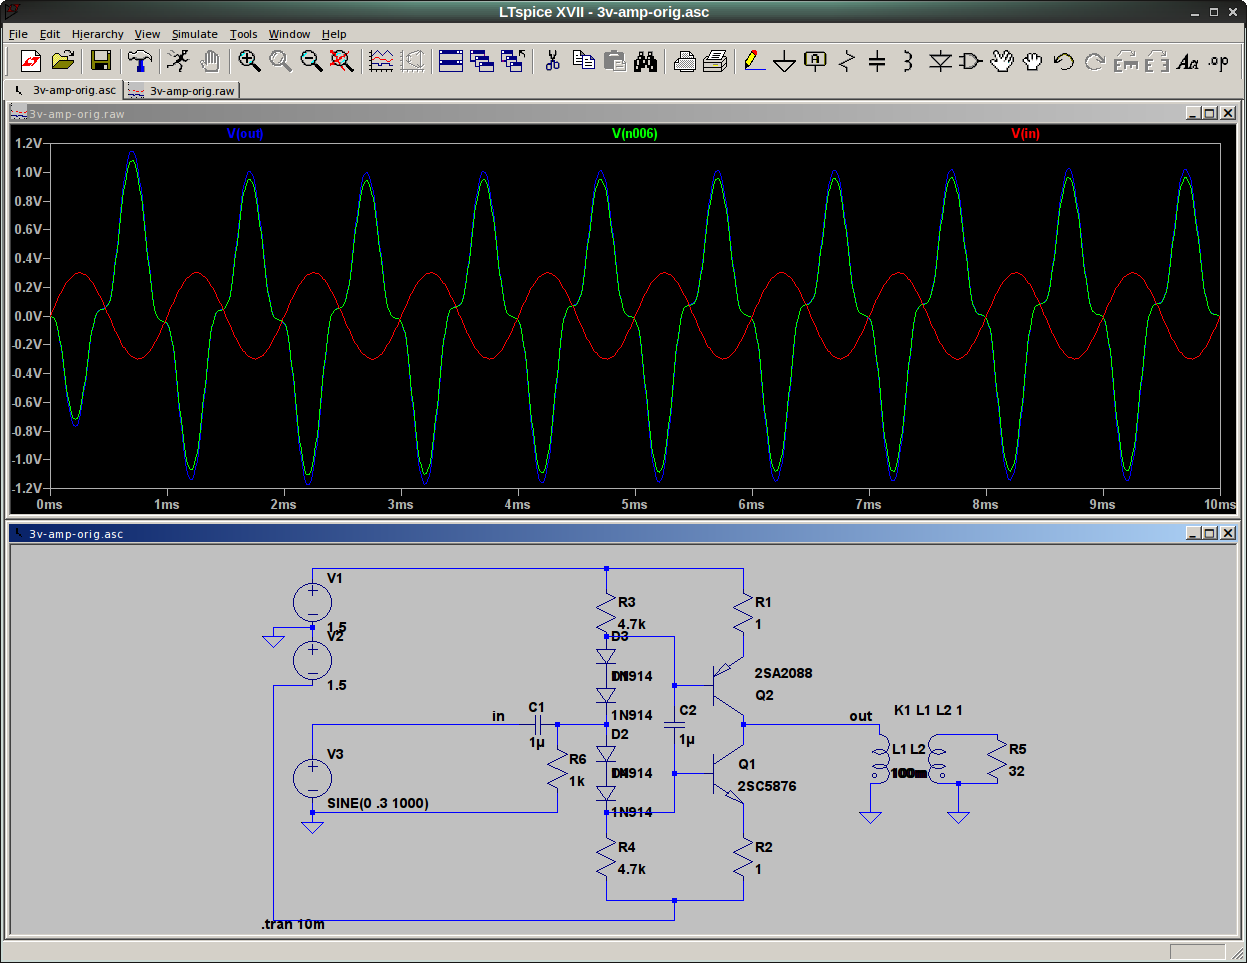Click the Mirror toolbar icon
The width and height of the screenshot is (1247, 963).
pyautogui.click(x=1157, y=61)
